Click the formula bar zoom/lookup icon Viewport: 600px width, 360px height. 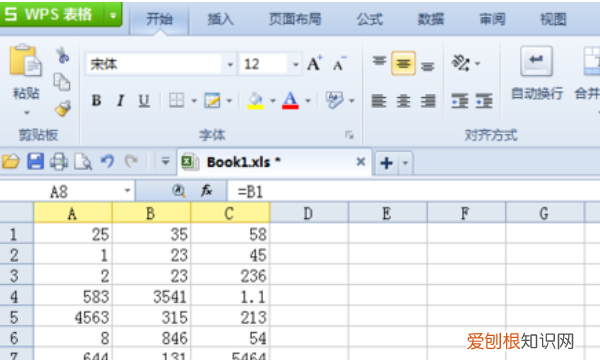tap(179, 190)
